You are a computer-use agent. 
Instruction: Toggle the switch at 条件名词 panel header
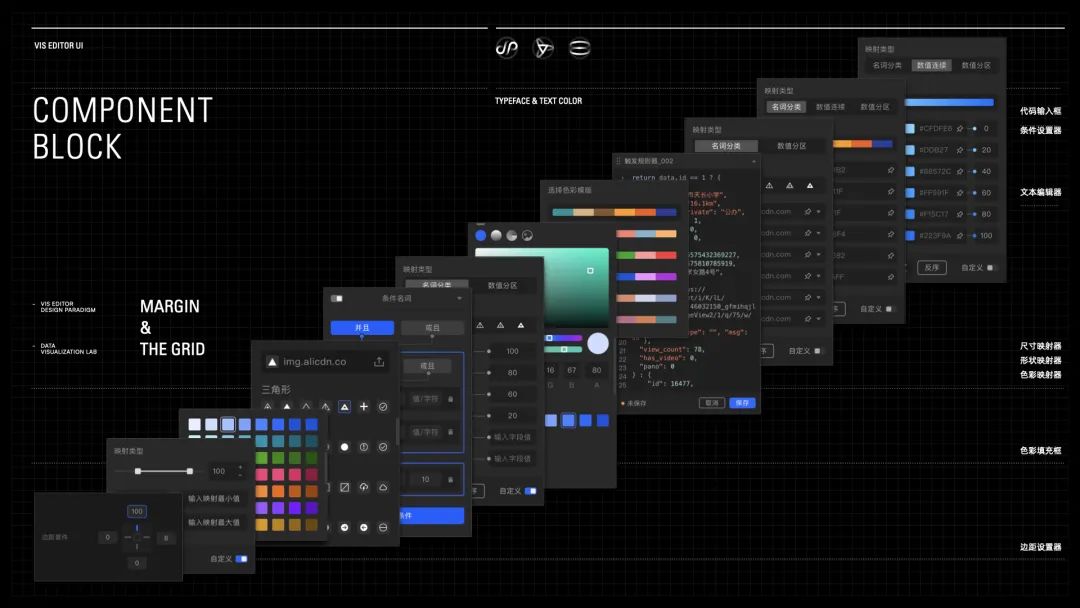[337, 298]
